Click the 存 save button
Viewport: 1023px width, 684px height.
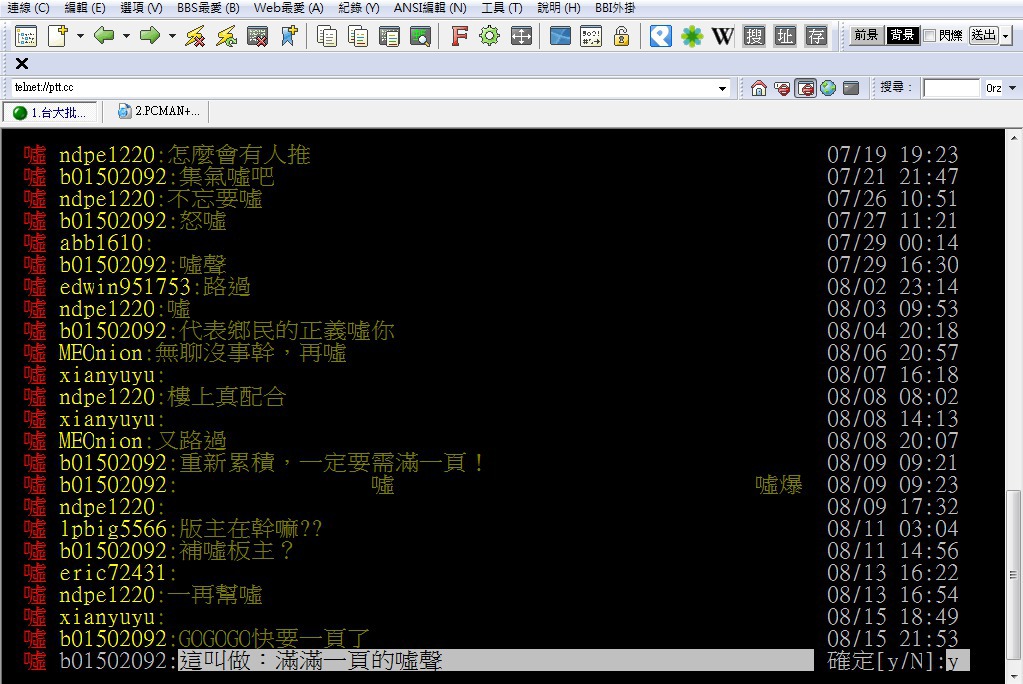tap(816, 36)
